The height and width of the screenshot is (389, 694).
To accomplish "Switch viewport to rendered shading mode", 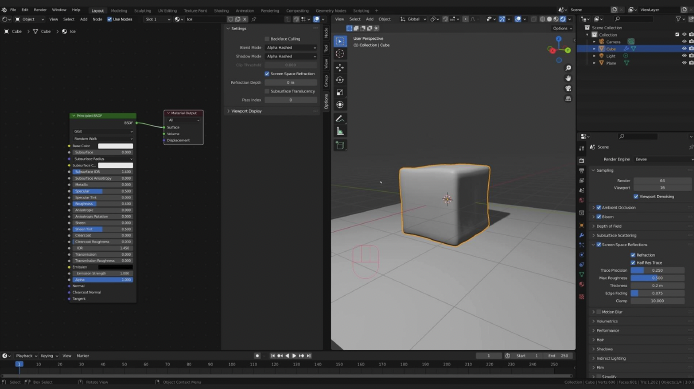I will pyautogui.click(x=563, y=19).
